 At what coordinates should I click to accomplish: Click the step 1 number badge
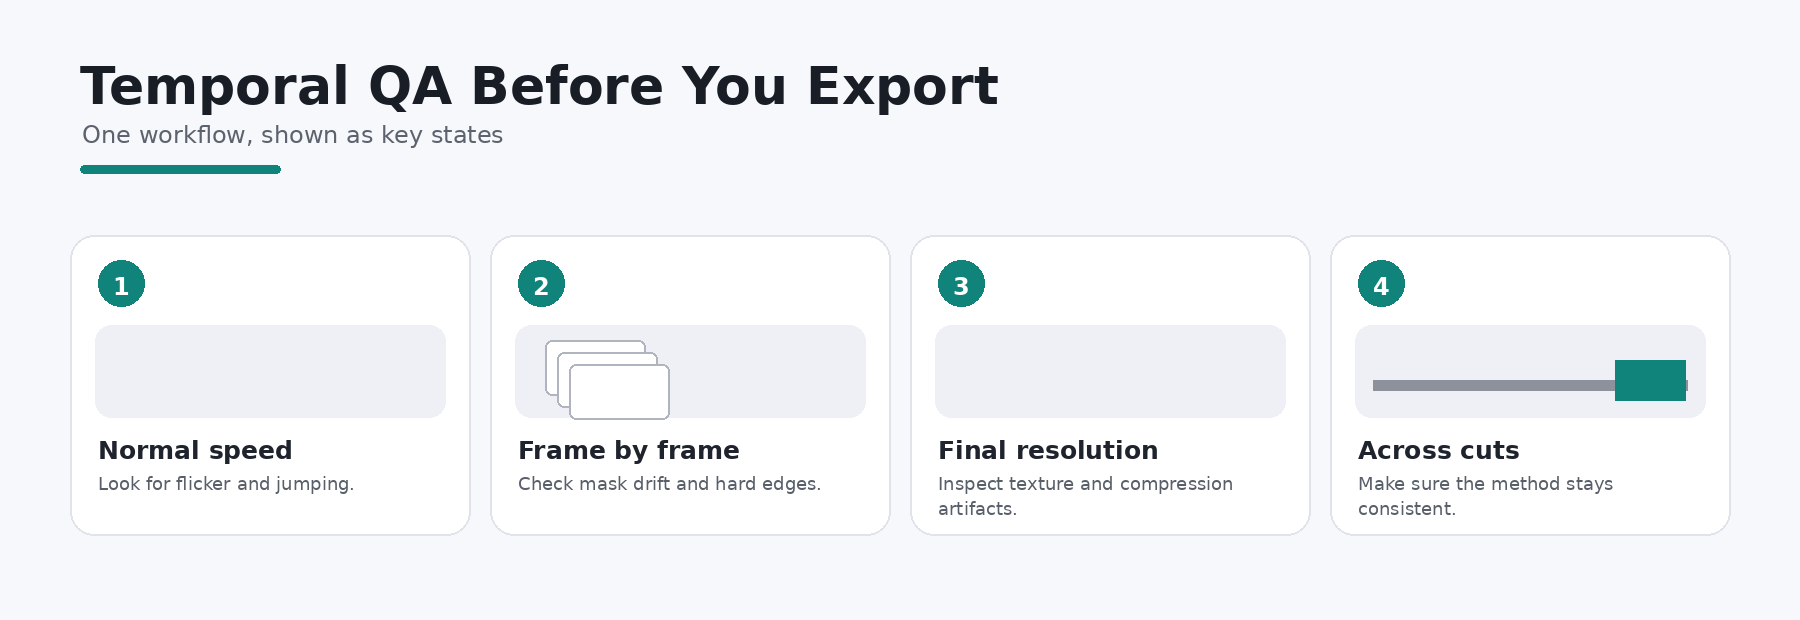click(121, 284)
